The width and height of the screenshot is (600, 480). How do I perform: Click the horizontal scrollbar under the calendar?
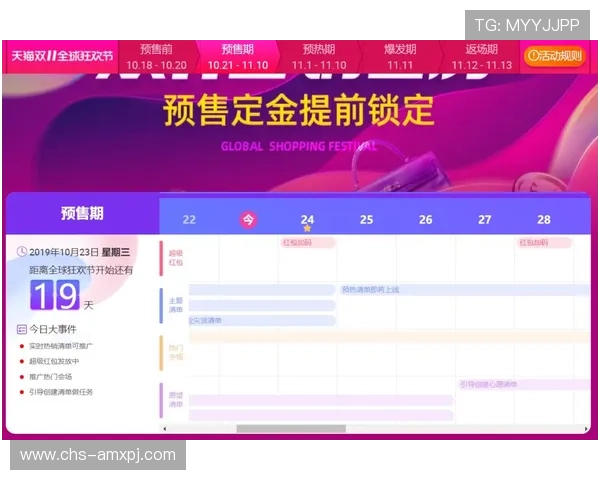point(290,429)
